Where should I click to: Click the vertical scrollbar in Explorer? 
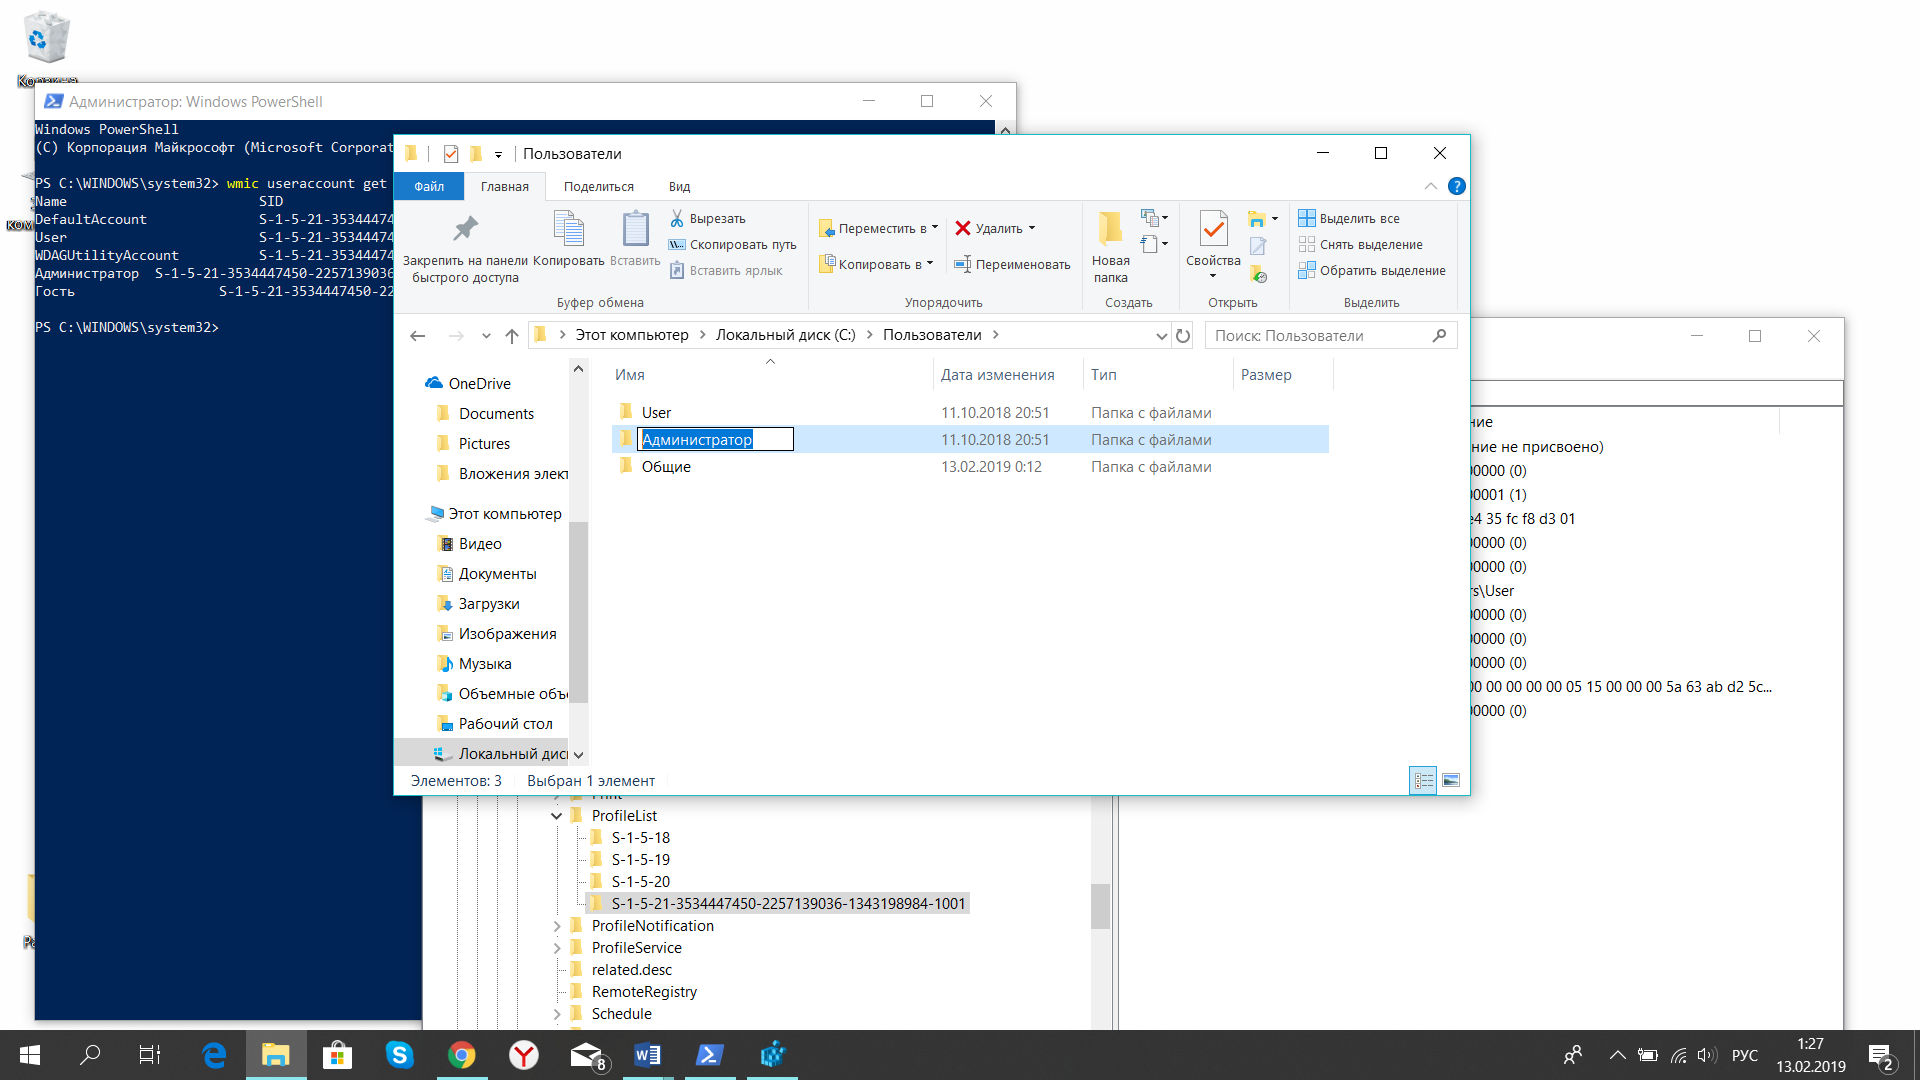click(578, 567)
